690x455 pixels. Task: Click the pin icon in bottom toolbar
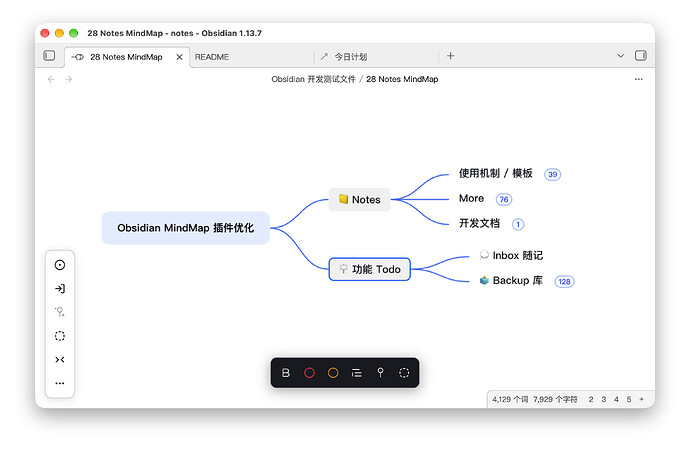pyautogui.click(x=381, y=373)
